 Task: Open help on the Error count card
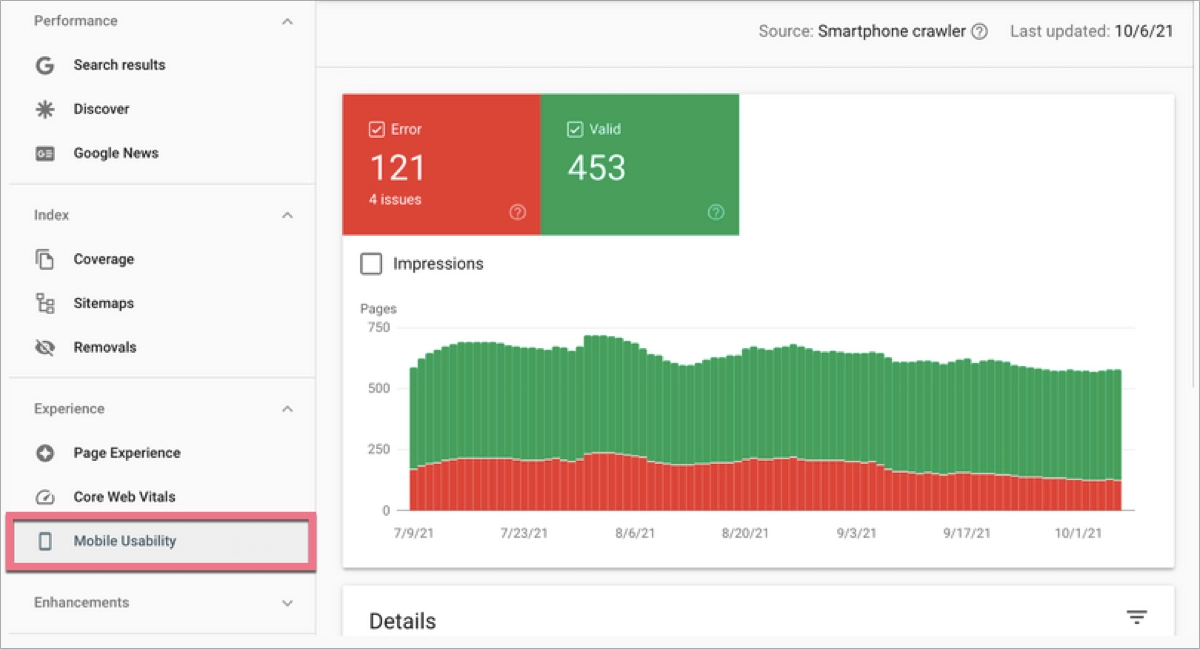[x=518, y=211]
